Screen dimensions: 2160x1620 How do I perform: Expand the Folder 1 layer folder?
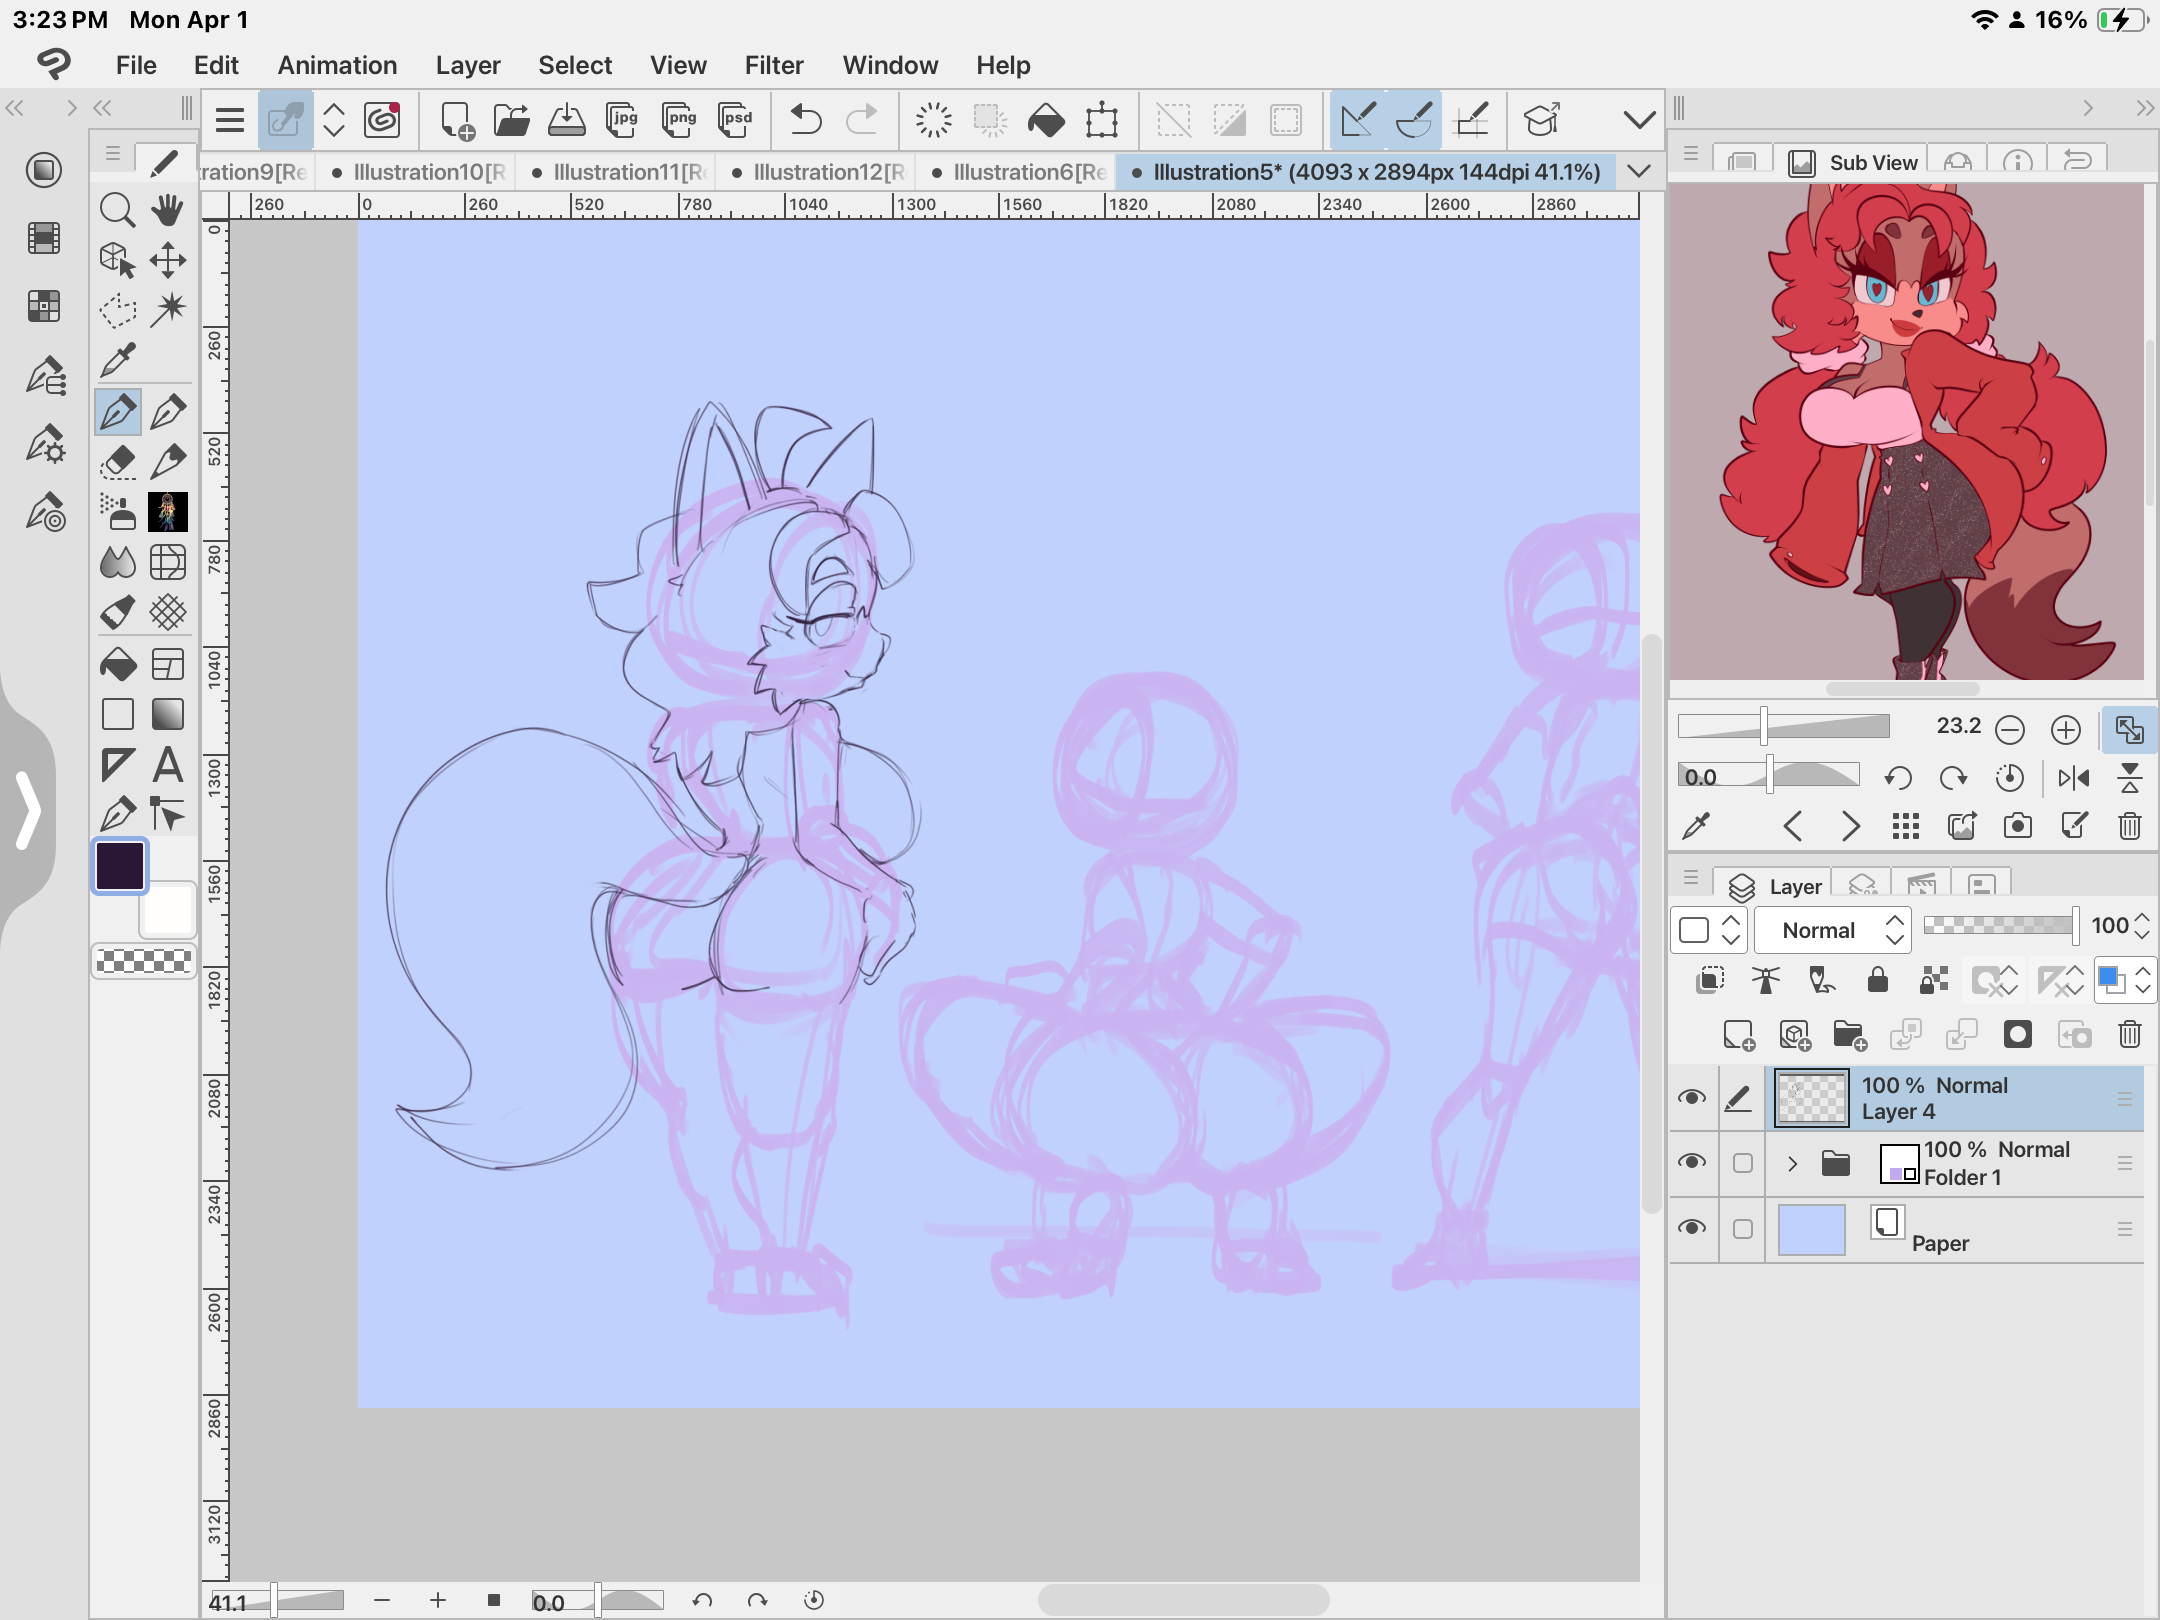1792,1163
